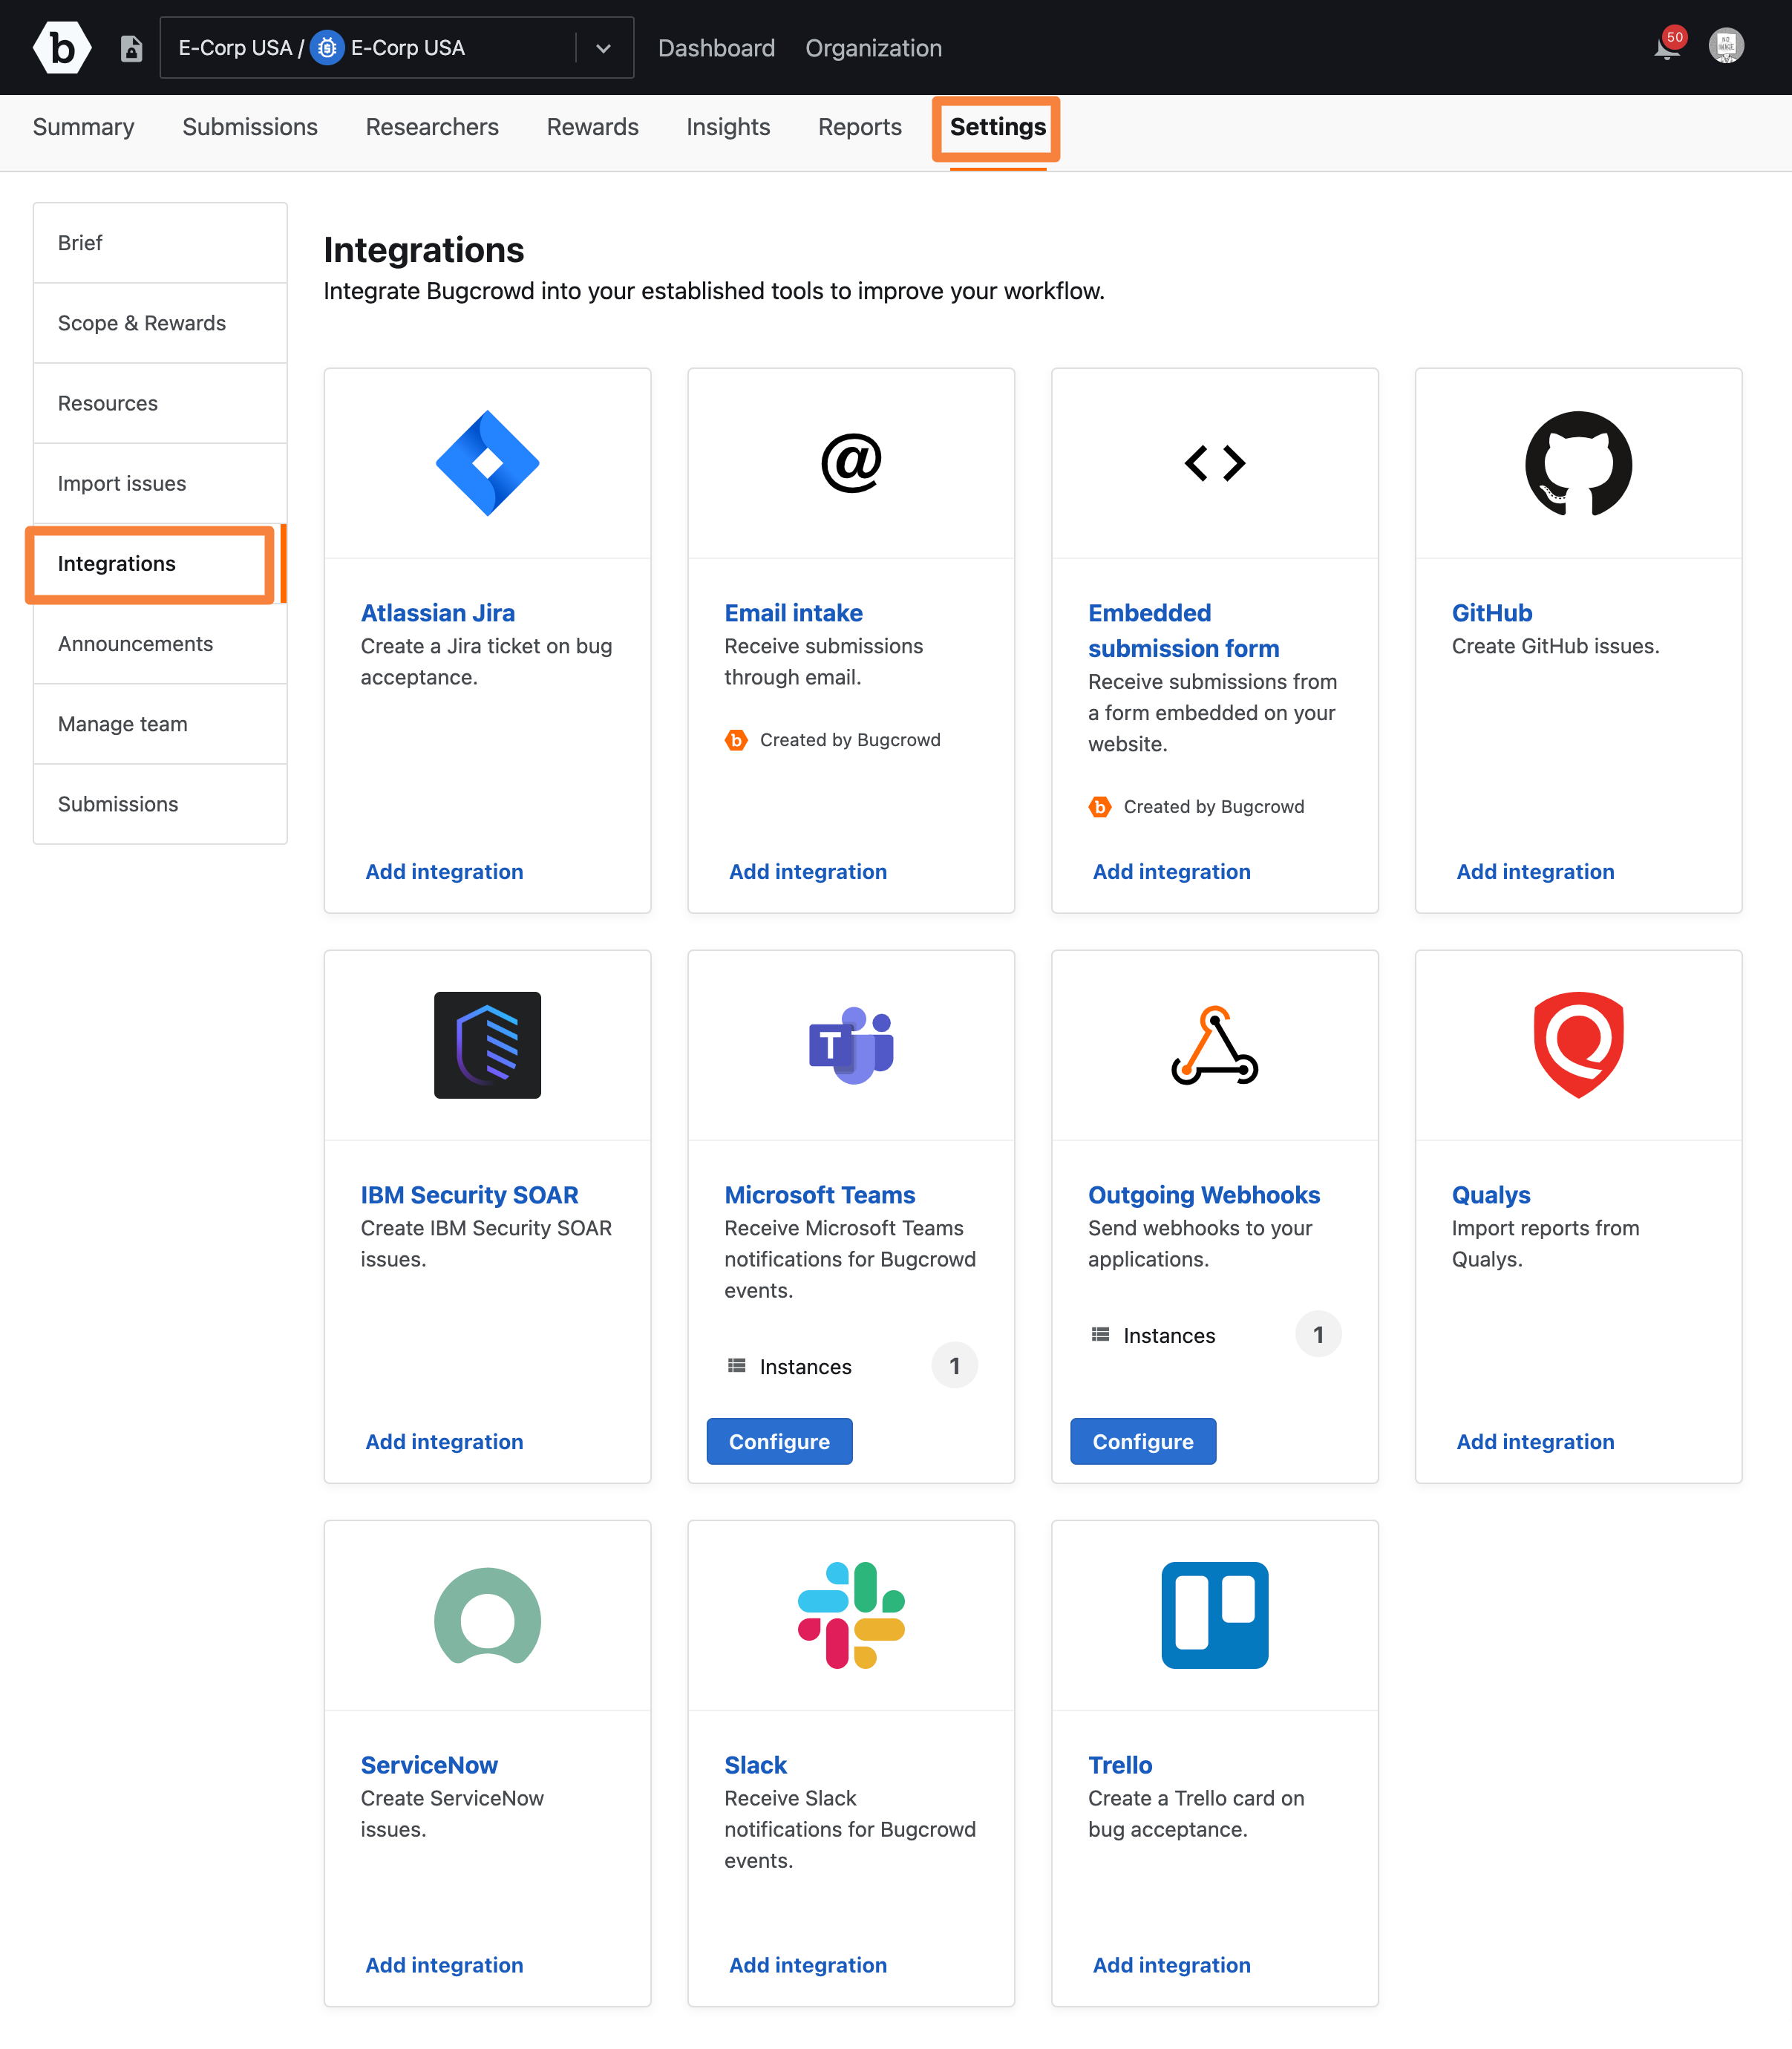Click the Instances list icon on Outgoing Webhooks
Image resolution: width=1792 pixels, height=2049 pixels.
pyautogui.click(x=1101, y=1334)
